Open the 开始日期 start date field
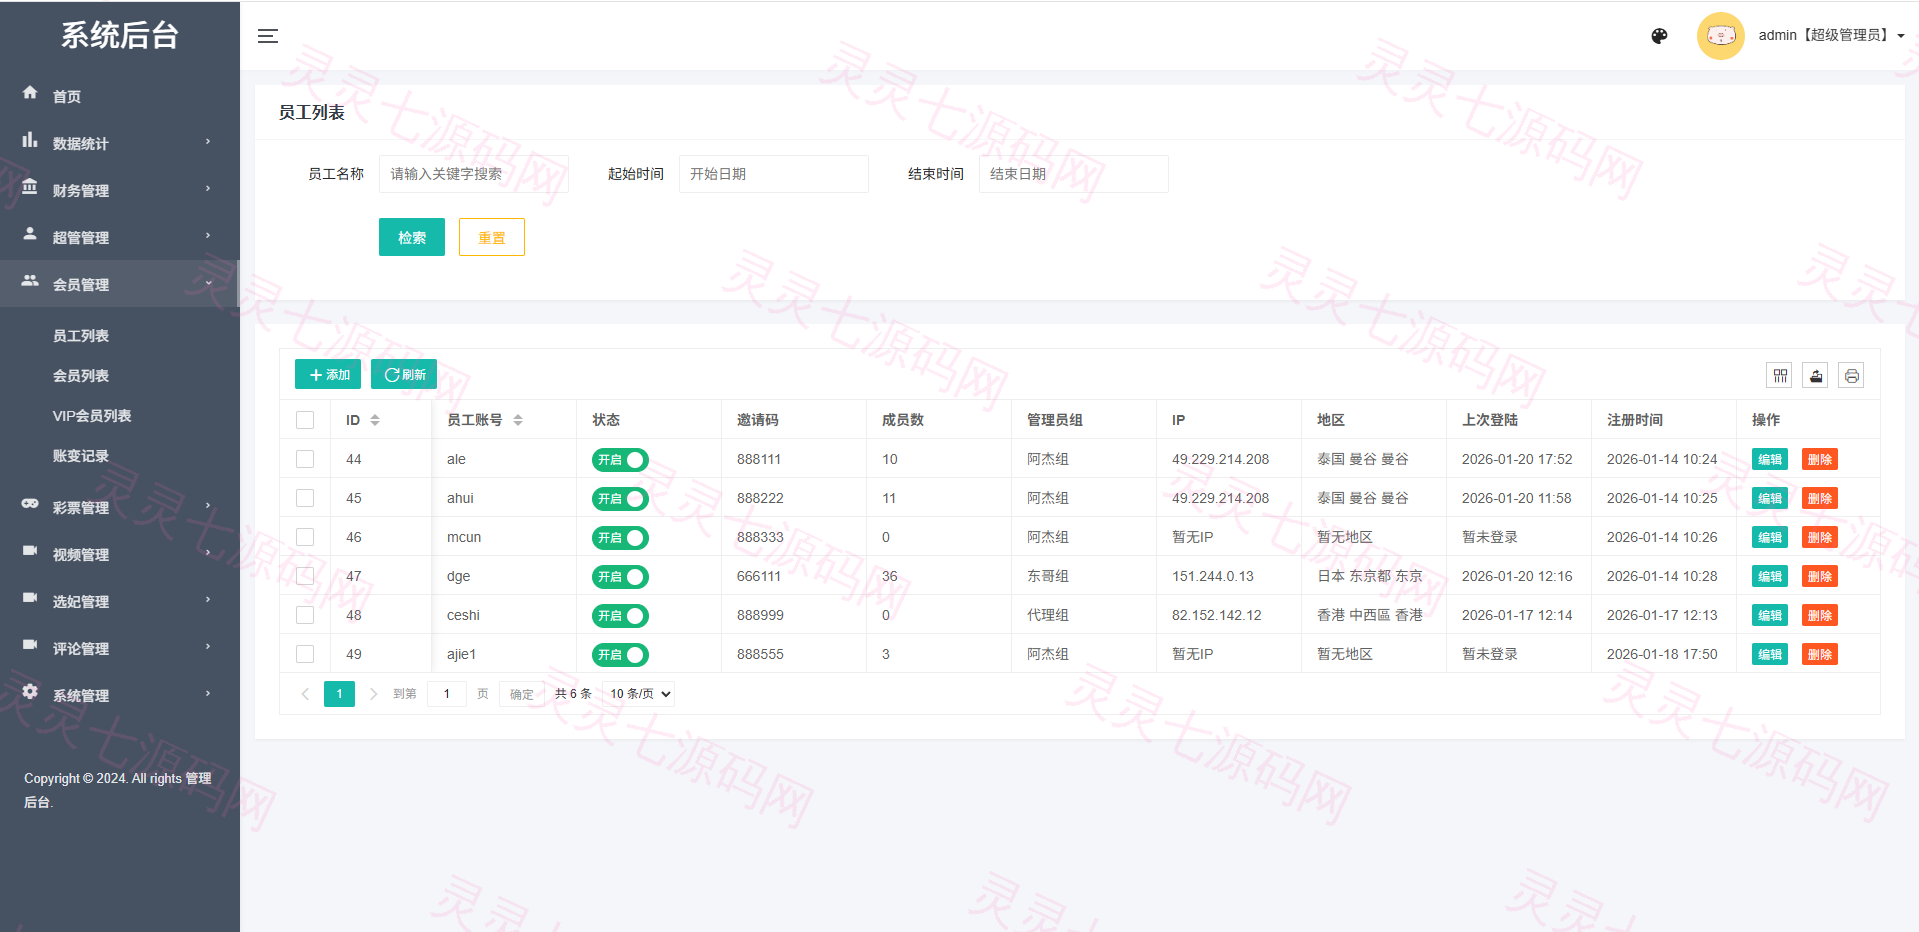 (x=774, y=174)
